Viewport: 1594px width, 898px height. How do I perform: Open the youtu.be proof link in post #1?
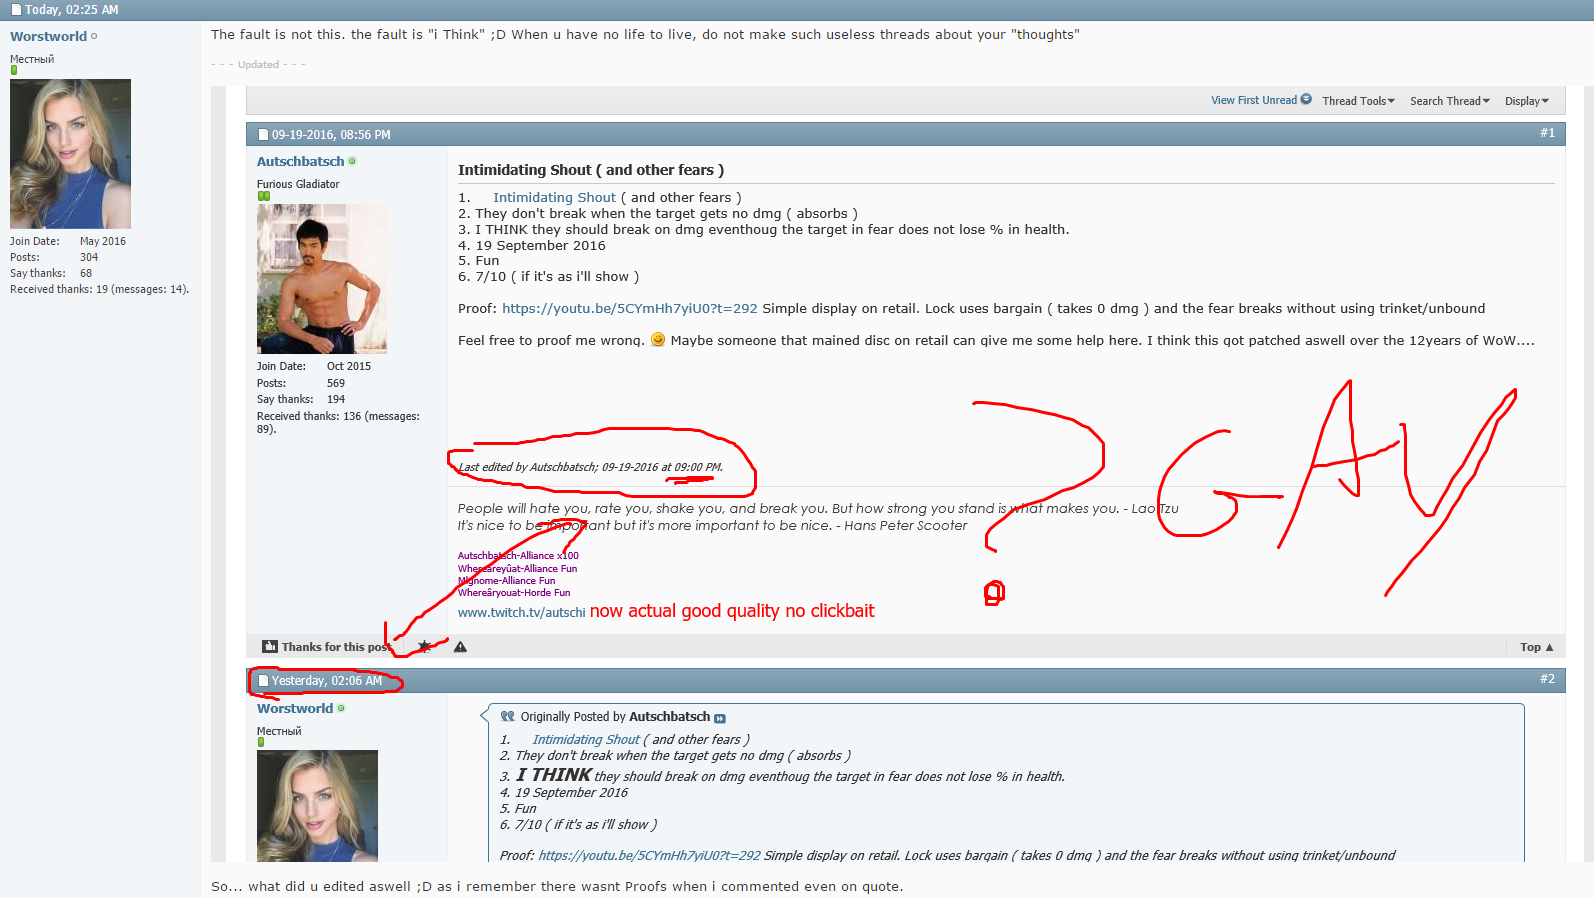pos(629,309)
